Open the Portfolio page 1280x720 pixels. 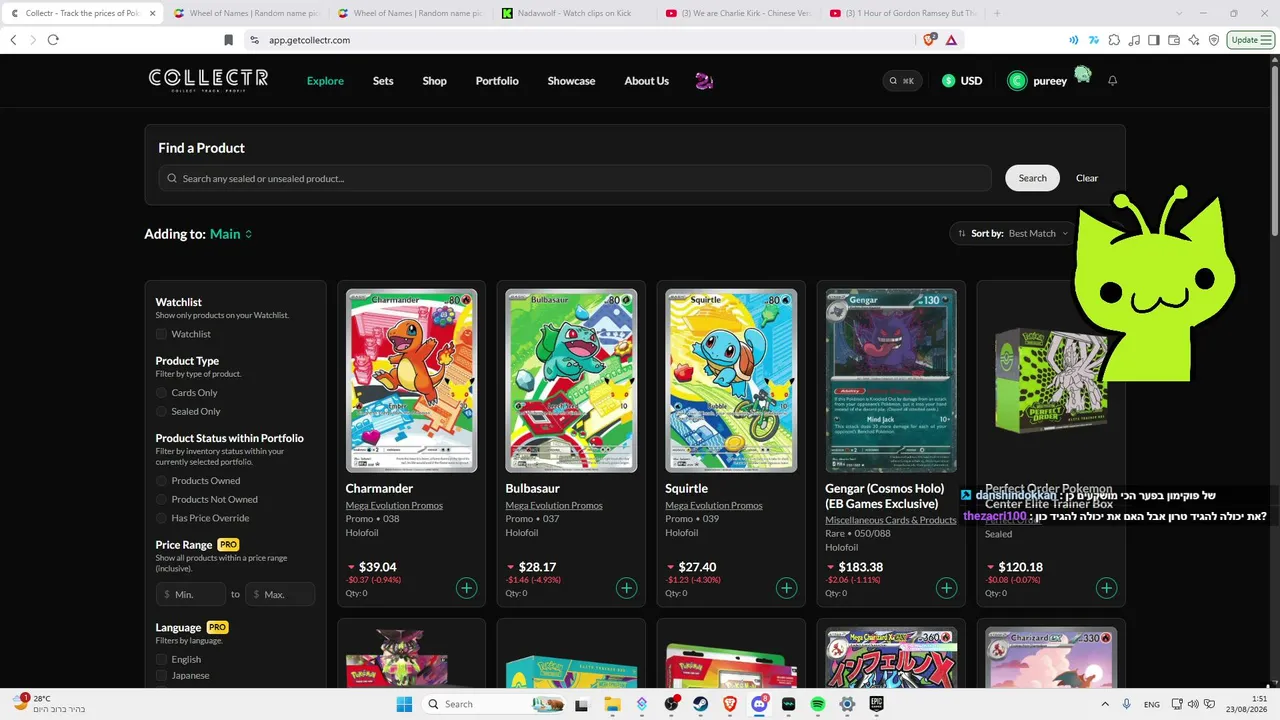click(497, 81)
